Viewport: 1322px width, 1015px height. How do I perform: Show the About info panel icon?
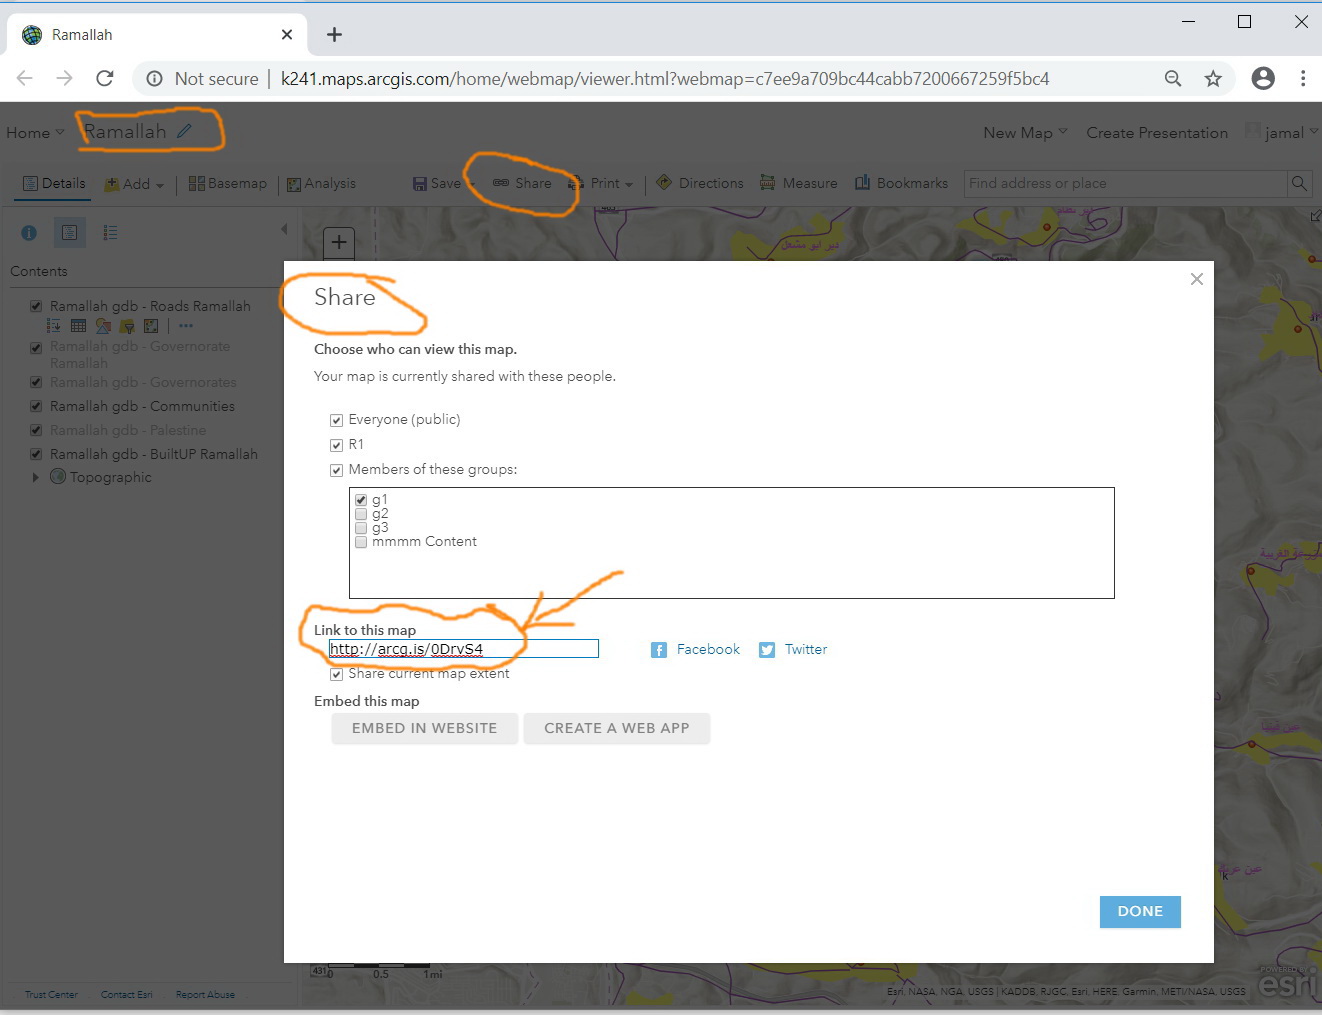click(x=29, y=232)
